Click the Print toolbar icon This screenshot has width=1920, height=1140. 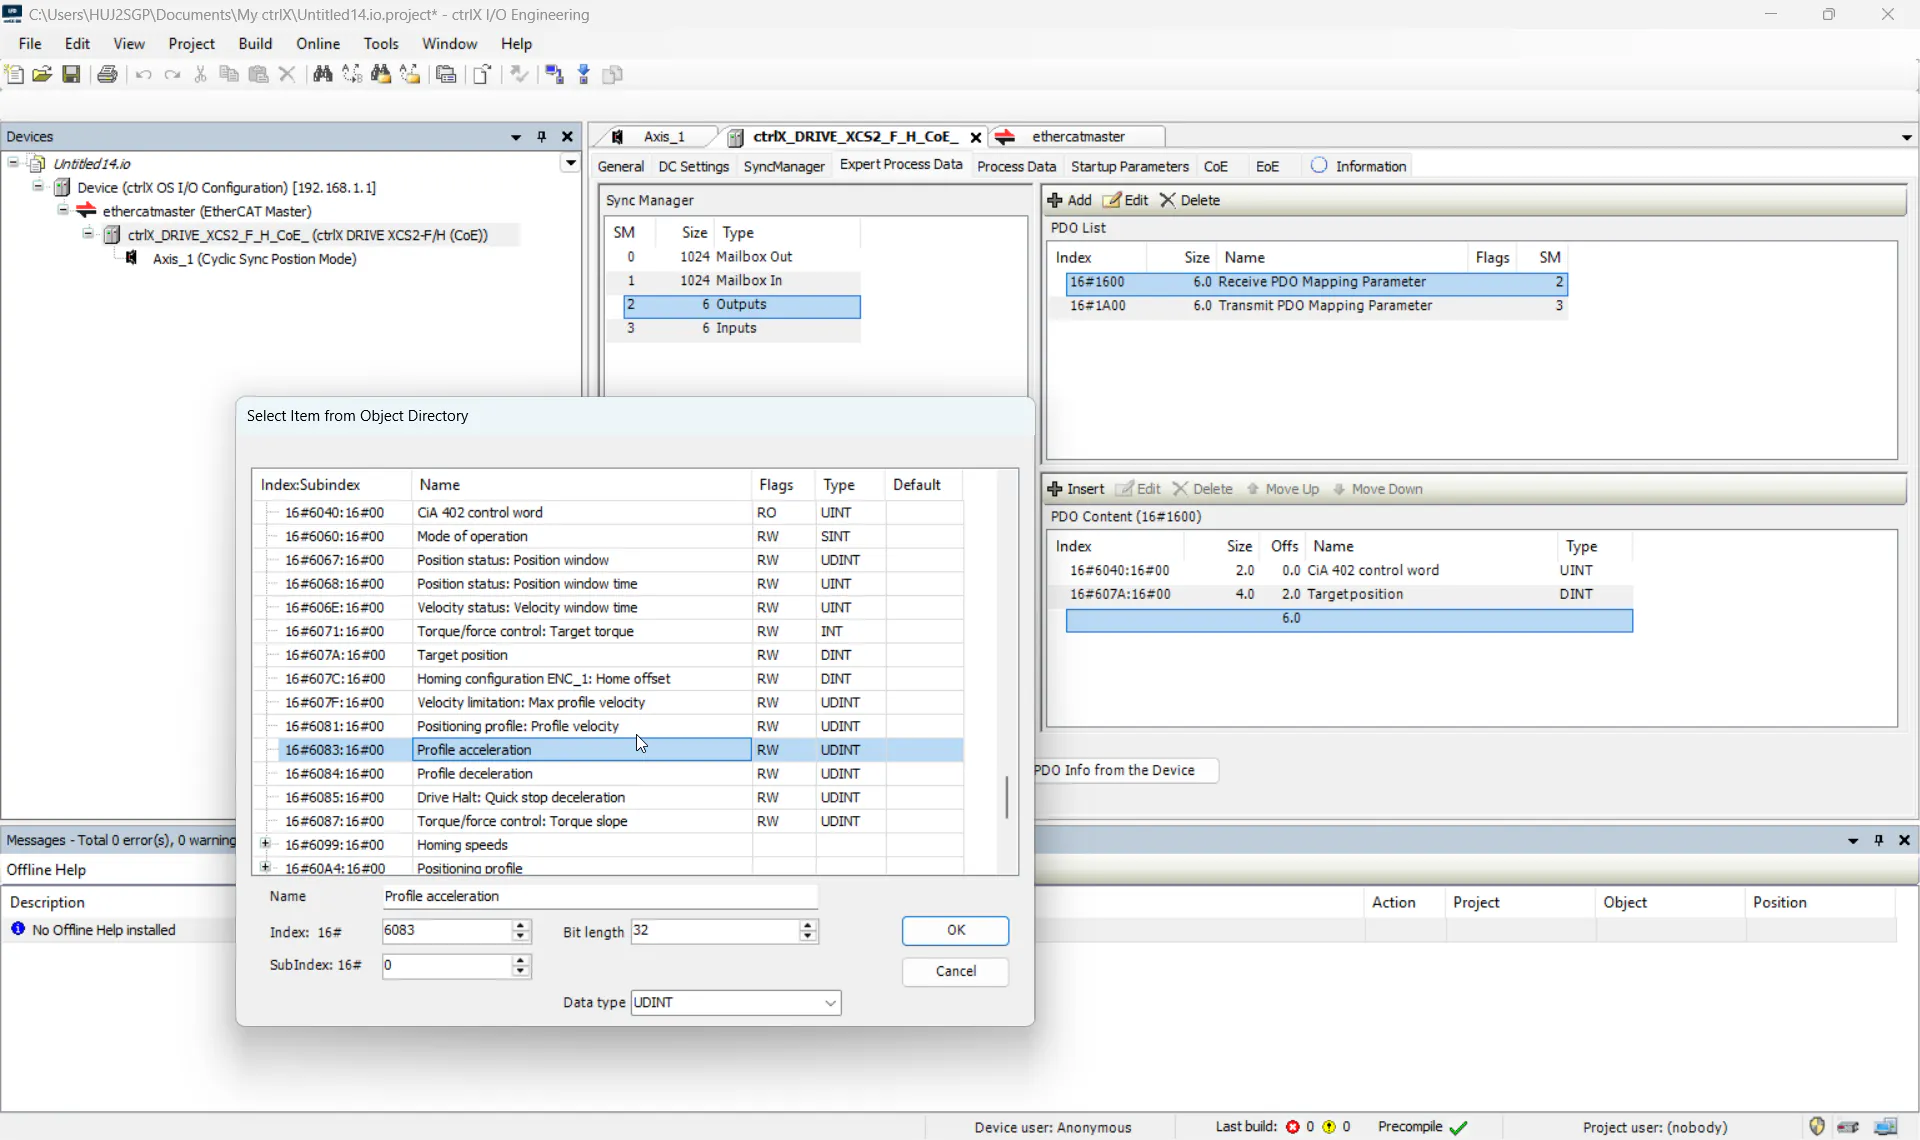pyautogui.click(x=107, y=74)
